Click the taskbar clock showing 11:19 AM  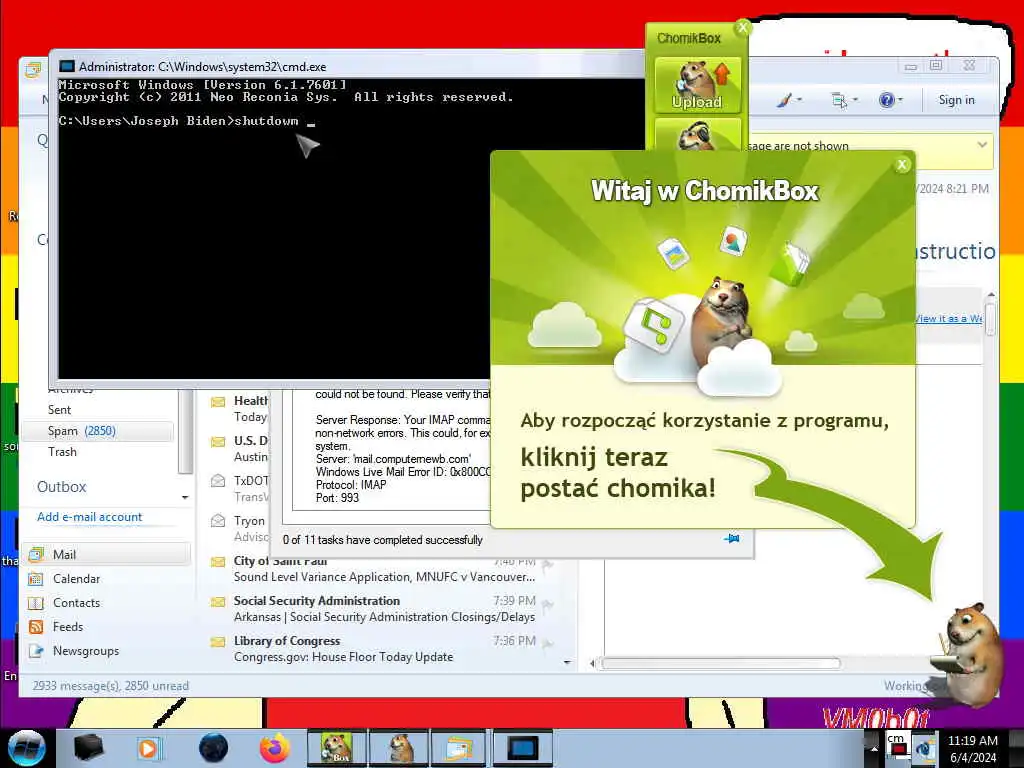(x=972, y=748)
